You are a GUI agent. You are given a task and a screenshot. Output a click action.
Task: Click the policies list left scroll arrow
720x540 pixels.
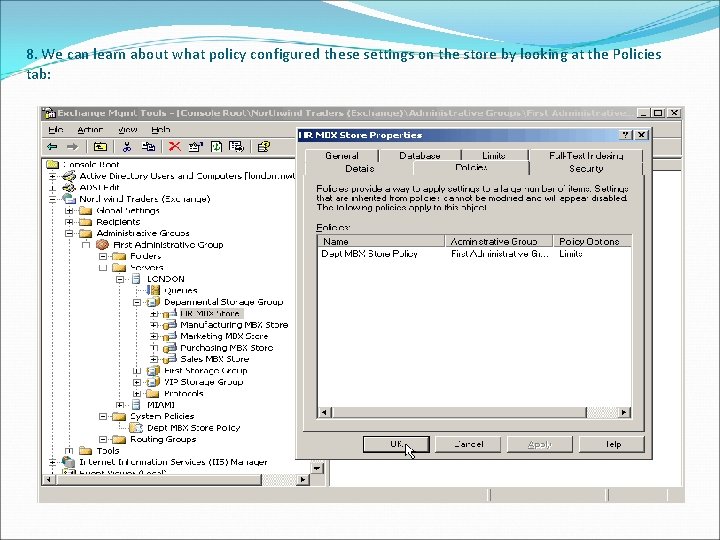(324, 412)
